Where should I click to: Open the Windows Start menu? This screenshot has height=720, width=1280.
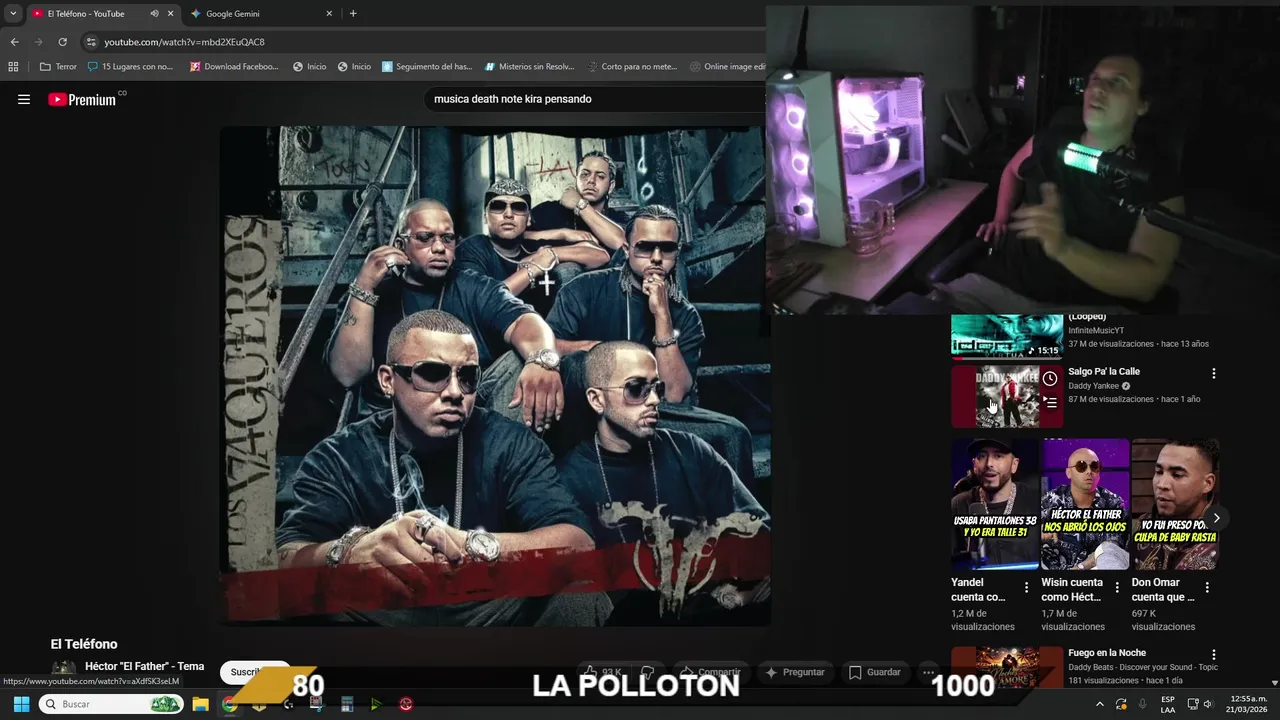pyautogui.click(x=21, y=704)
